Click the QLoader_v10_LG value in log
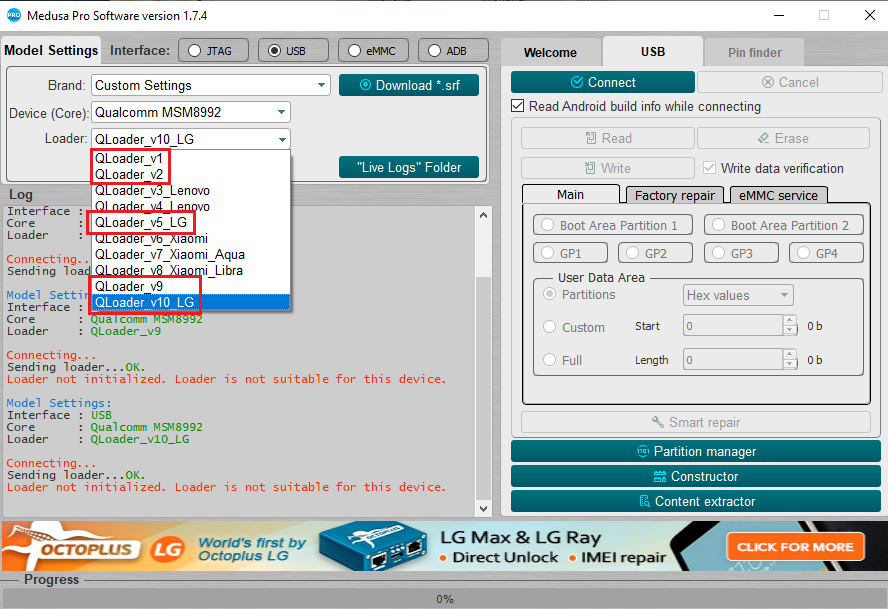Image resolution: width=888 pixels, height=609 pixels. 140,439
